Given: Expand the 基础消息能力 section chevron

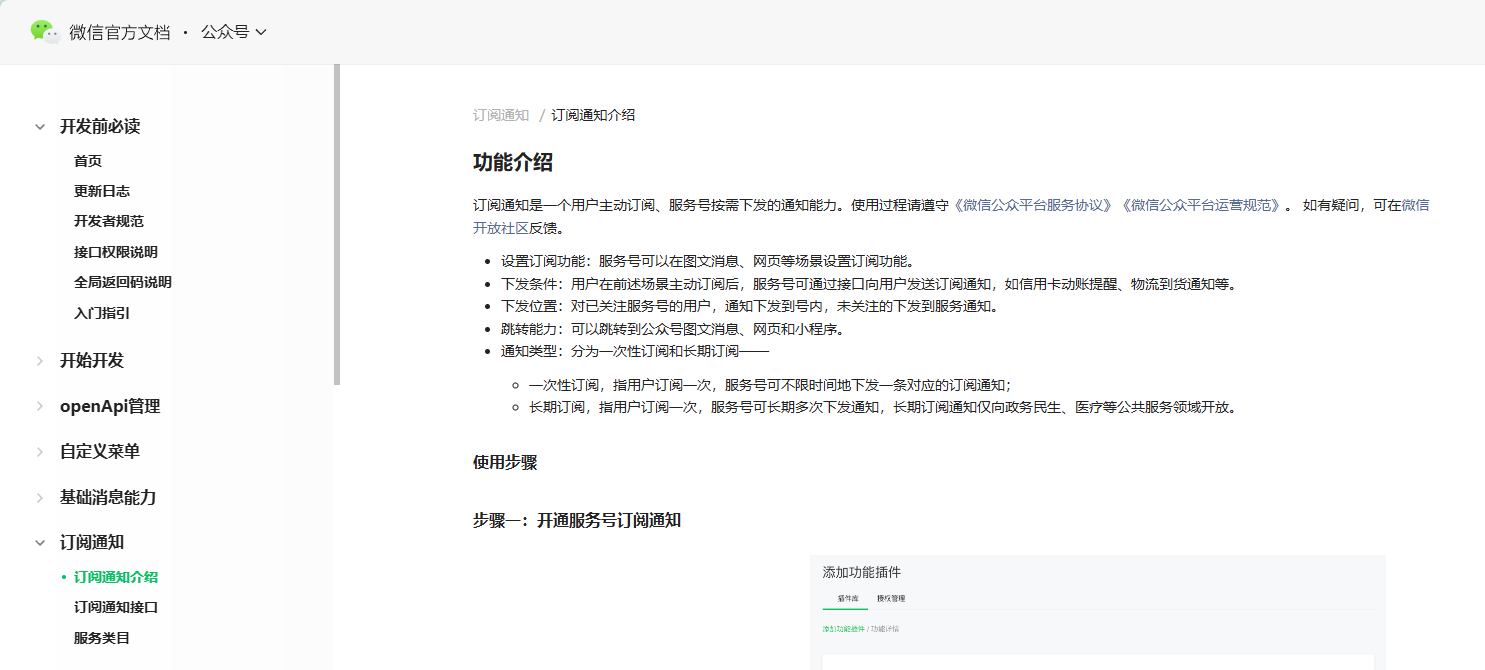Looking at the screenshot, I should 40,498.
